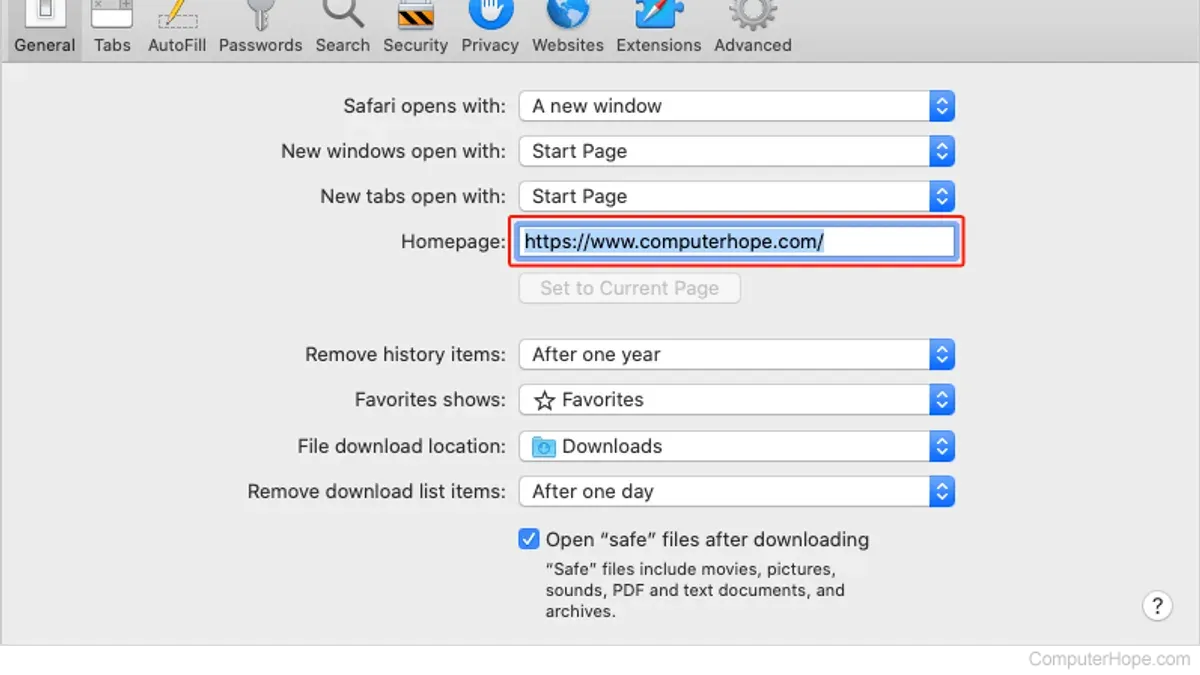
Task: Expand New tabs open with dropdown
Action: tap(737, 196)
